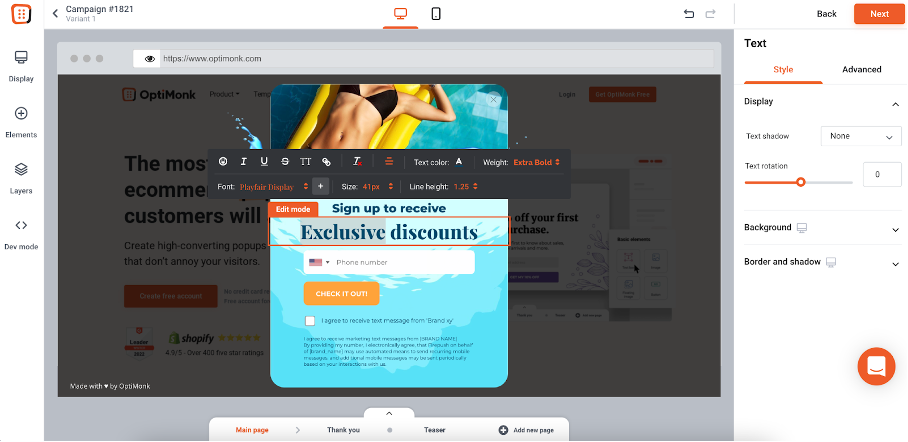Click the undo arrow icon
The width and height of the screenshot is (908, 442).
689,14
